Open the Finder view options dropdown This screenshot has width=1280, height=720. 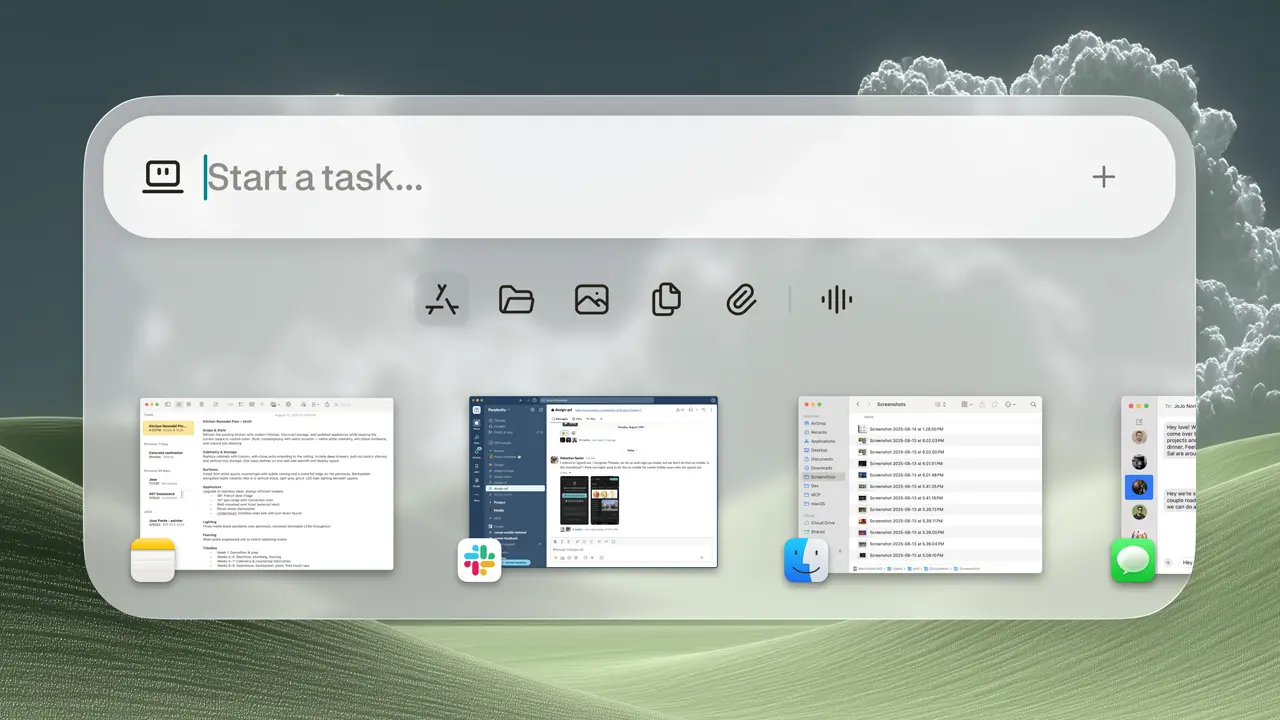[x=967, y=405]
